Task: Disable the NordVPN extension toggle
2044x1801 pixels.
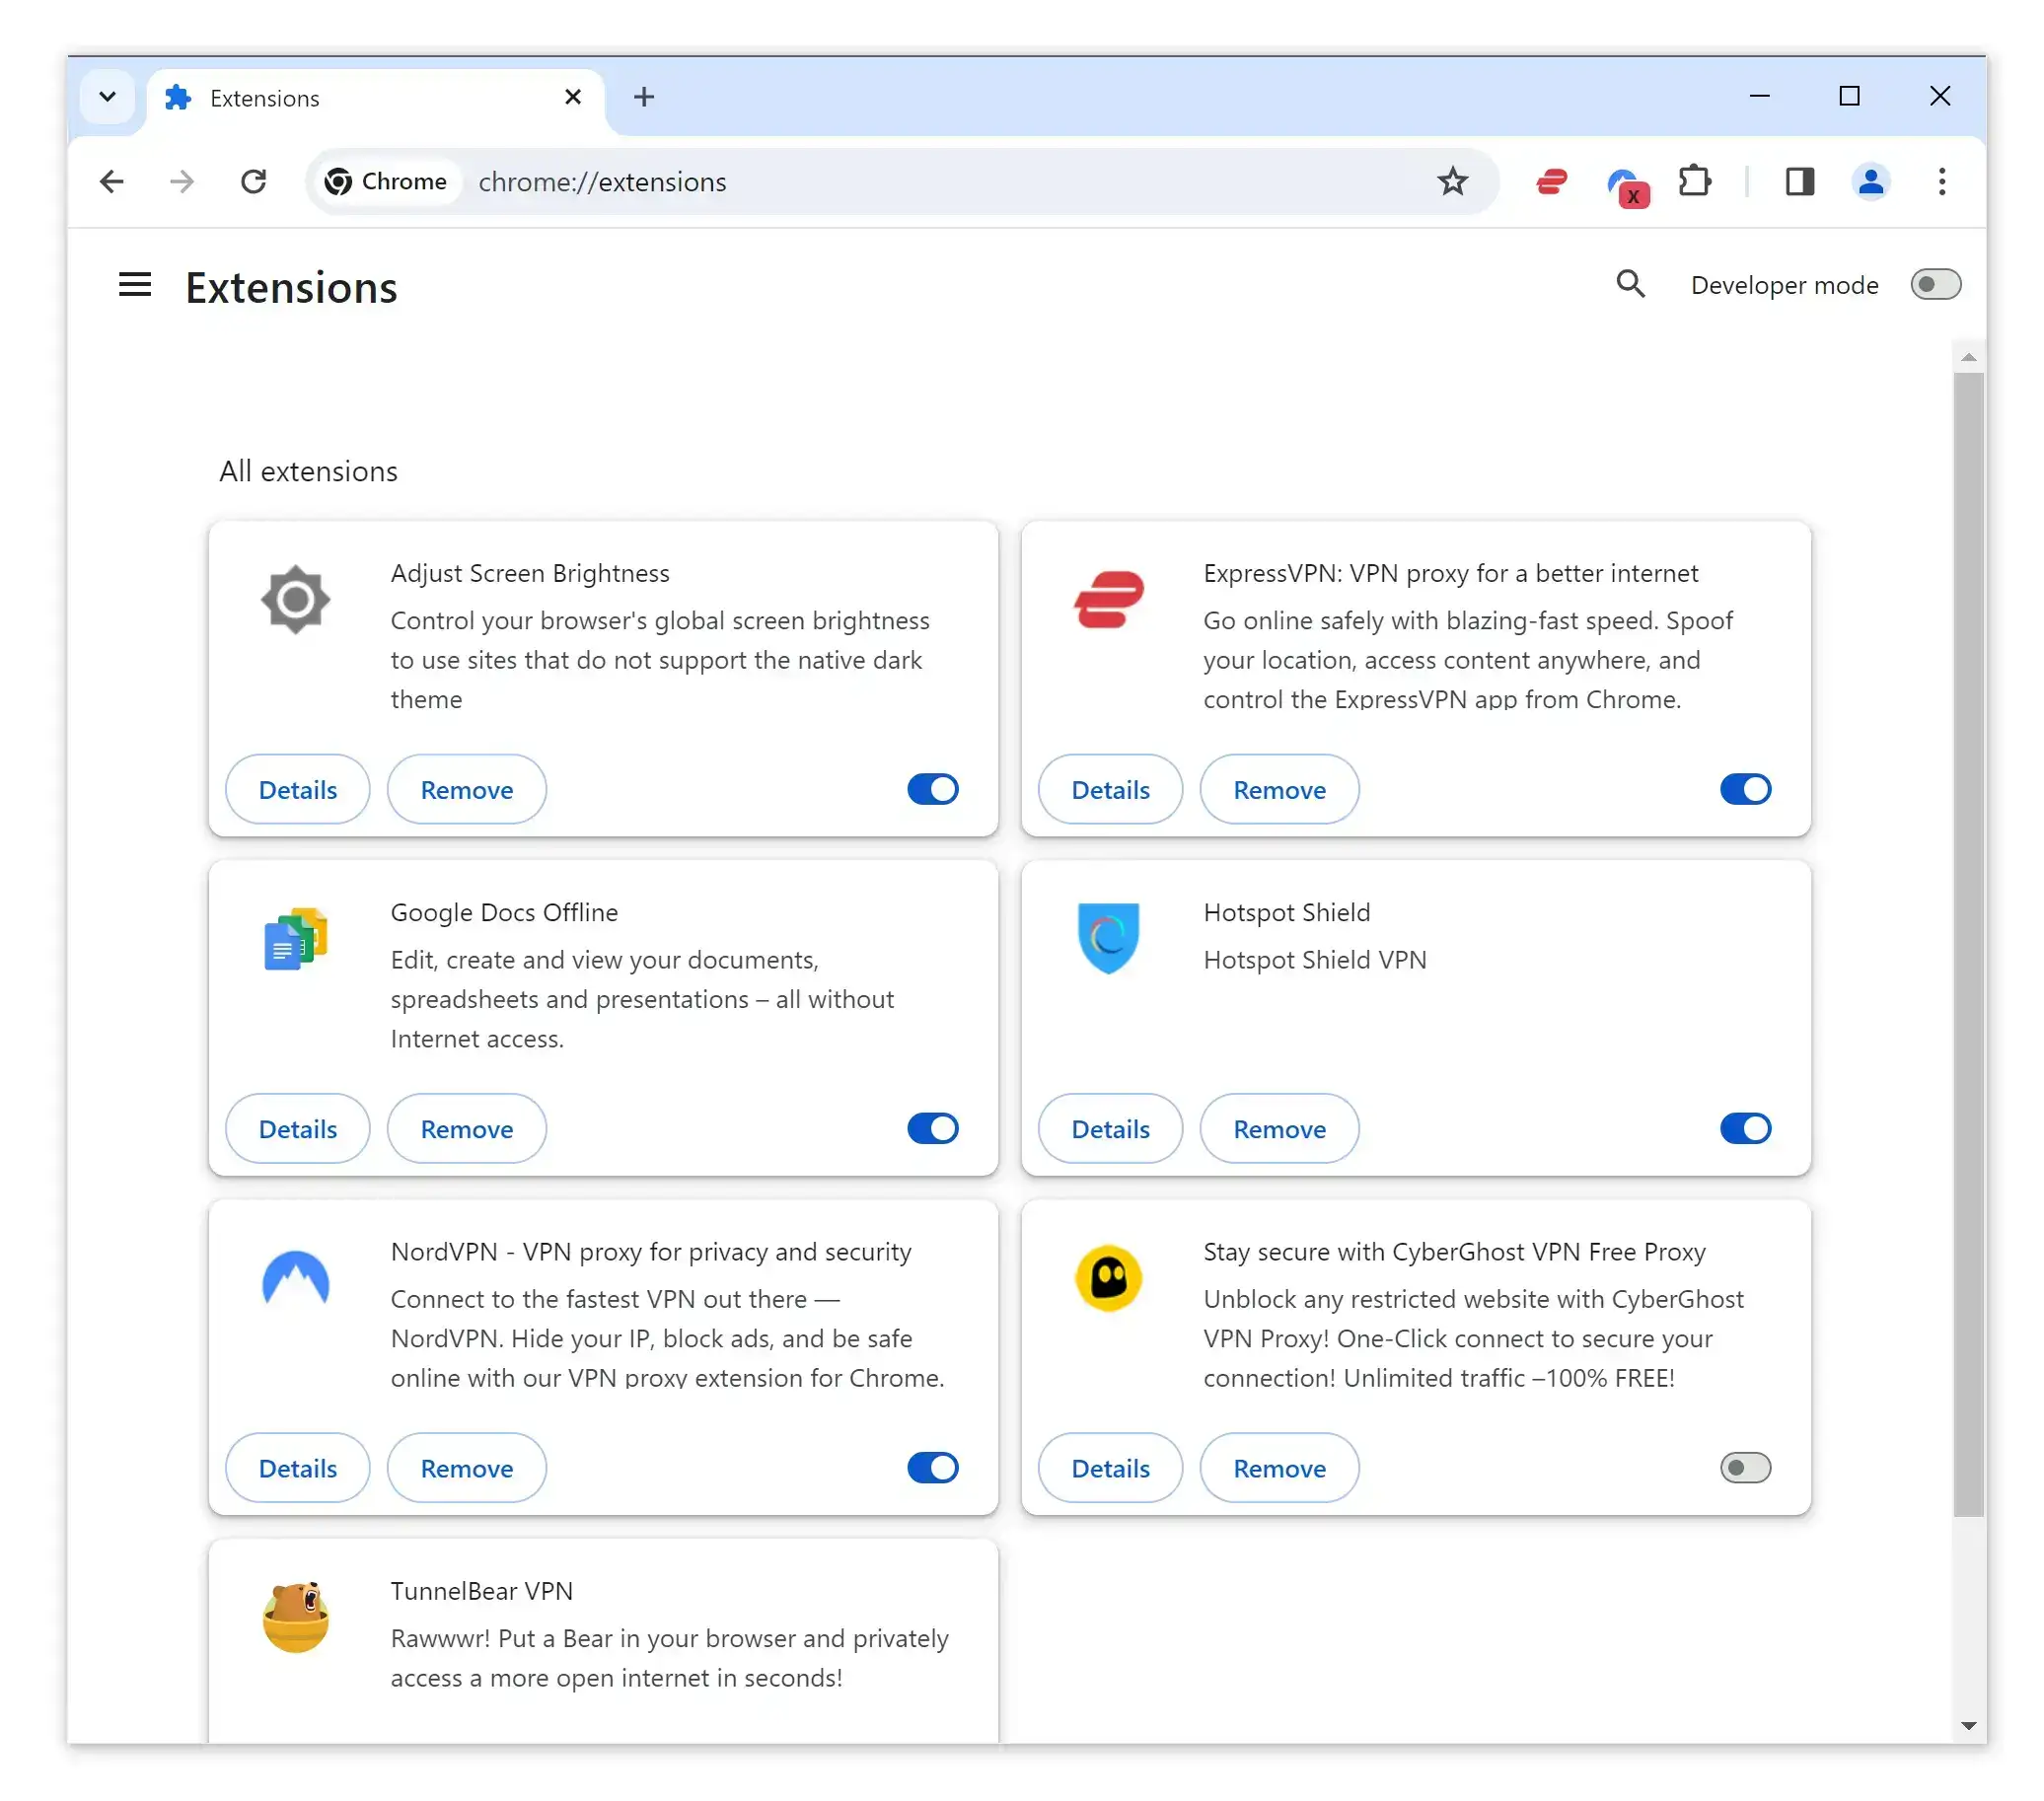Action: point(933,1467)
